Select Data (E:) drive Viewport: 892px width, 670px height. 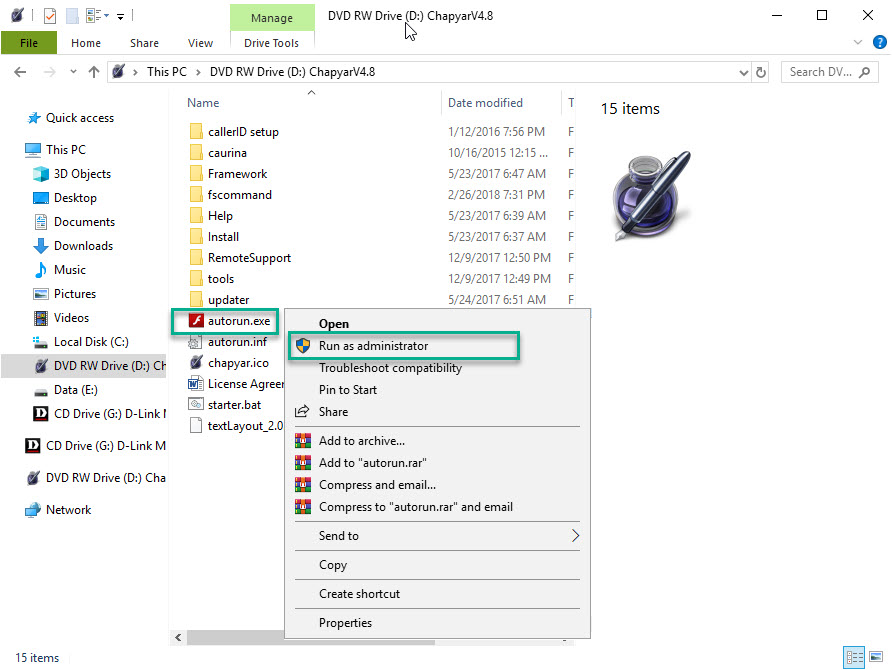click(x=75, y=390)
